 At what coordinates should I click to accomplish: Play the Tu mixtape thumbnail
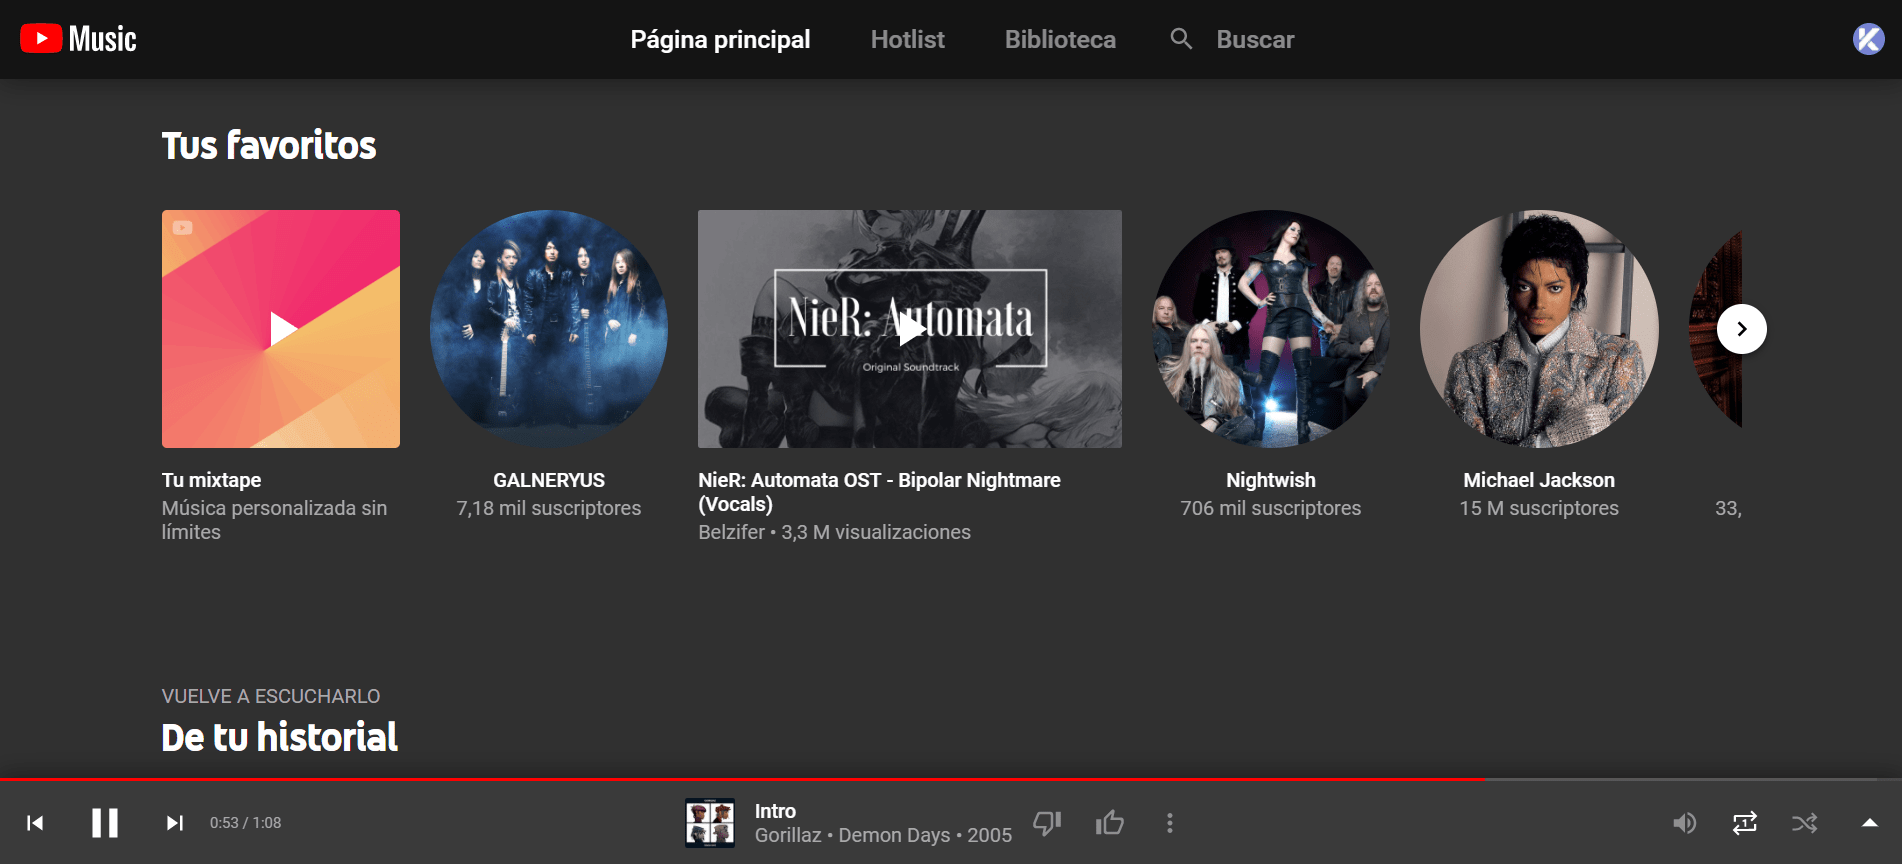click(281, 329)
